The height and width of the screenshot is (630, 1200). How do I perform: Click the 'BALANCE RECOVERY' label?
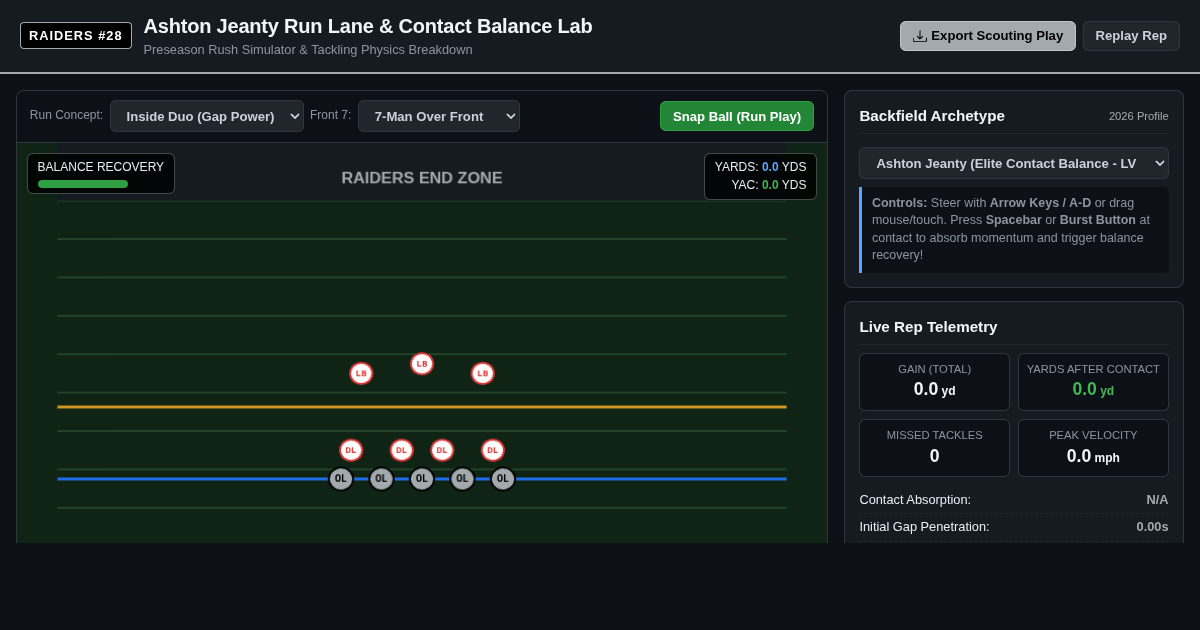click(x=101, y=167)
